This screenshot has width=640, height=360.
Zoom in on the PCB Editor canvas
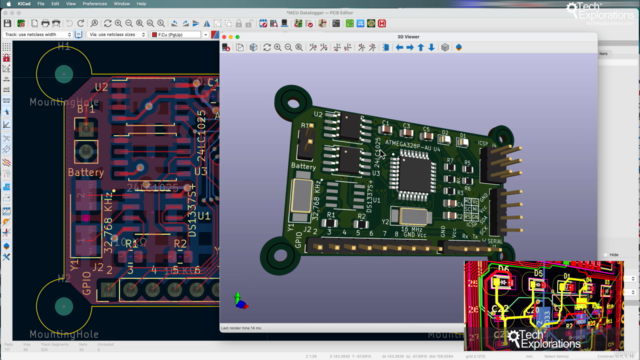pyautogui.click(x=118, y=24)
